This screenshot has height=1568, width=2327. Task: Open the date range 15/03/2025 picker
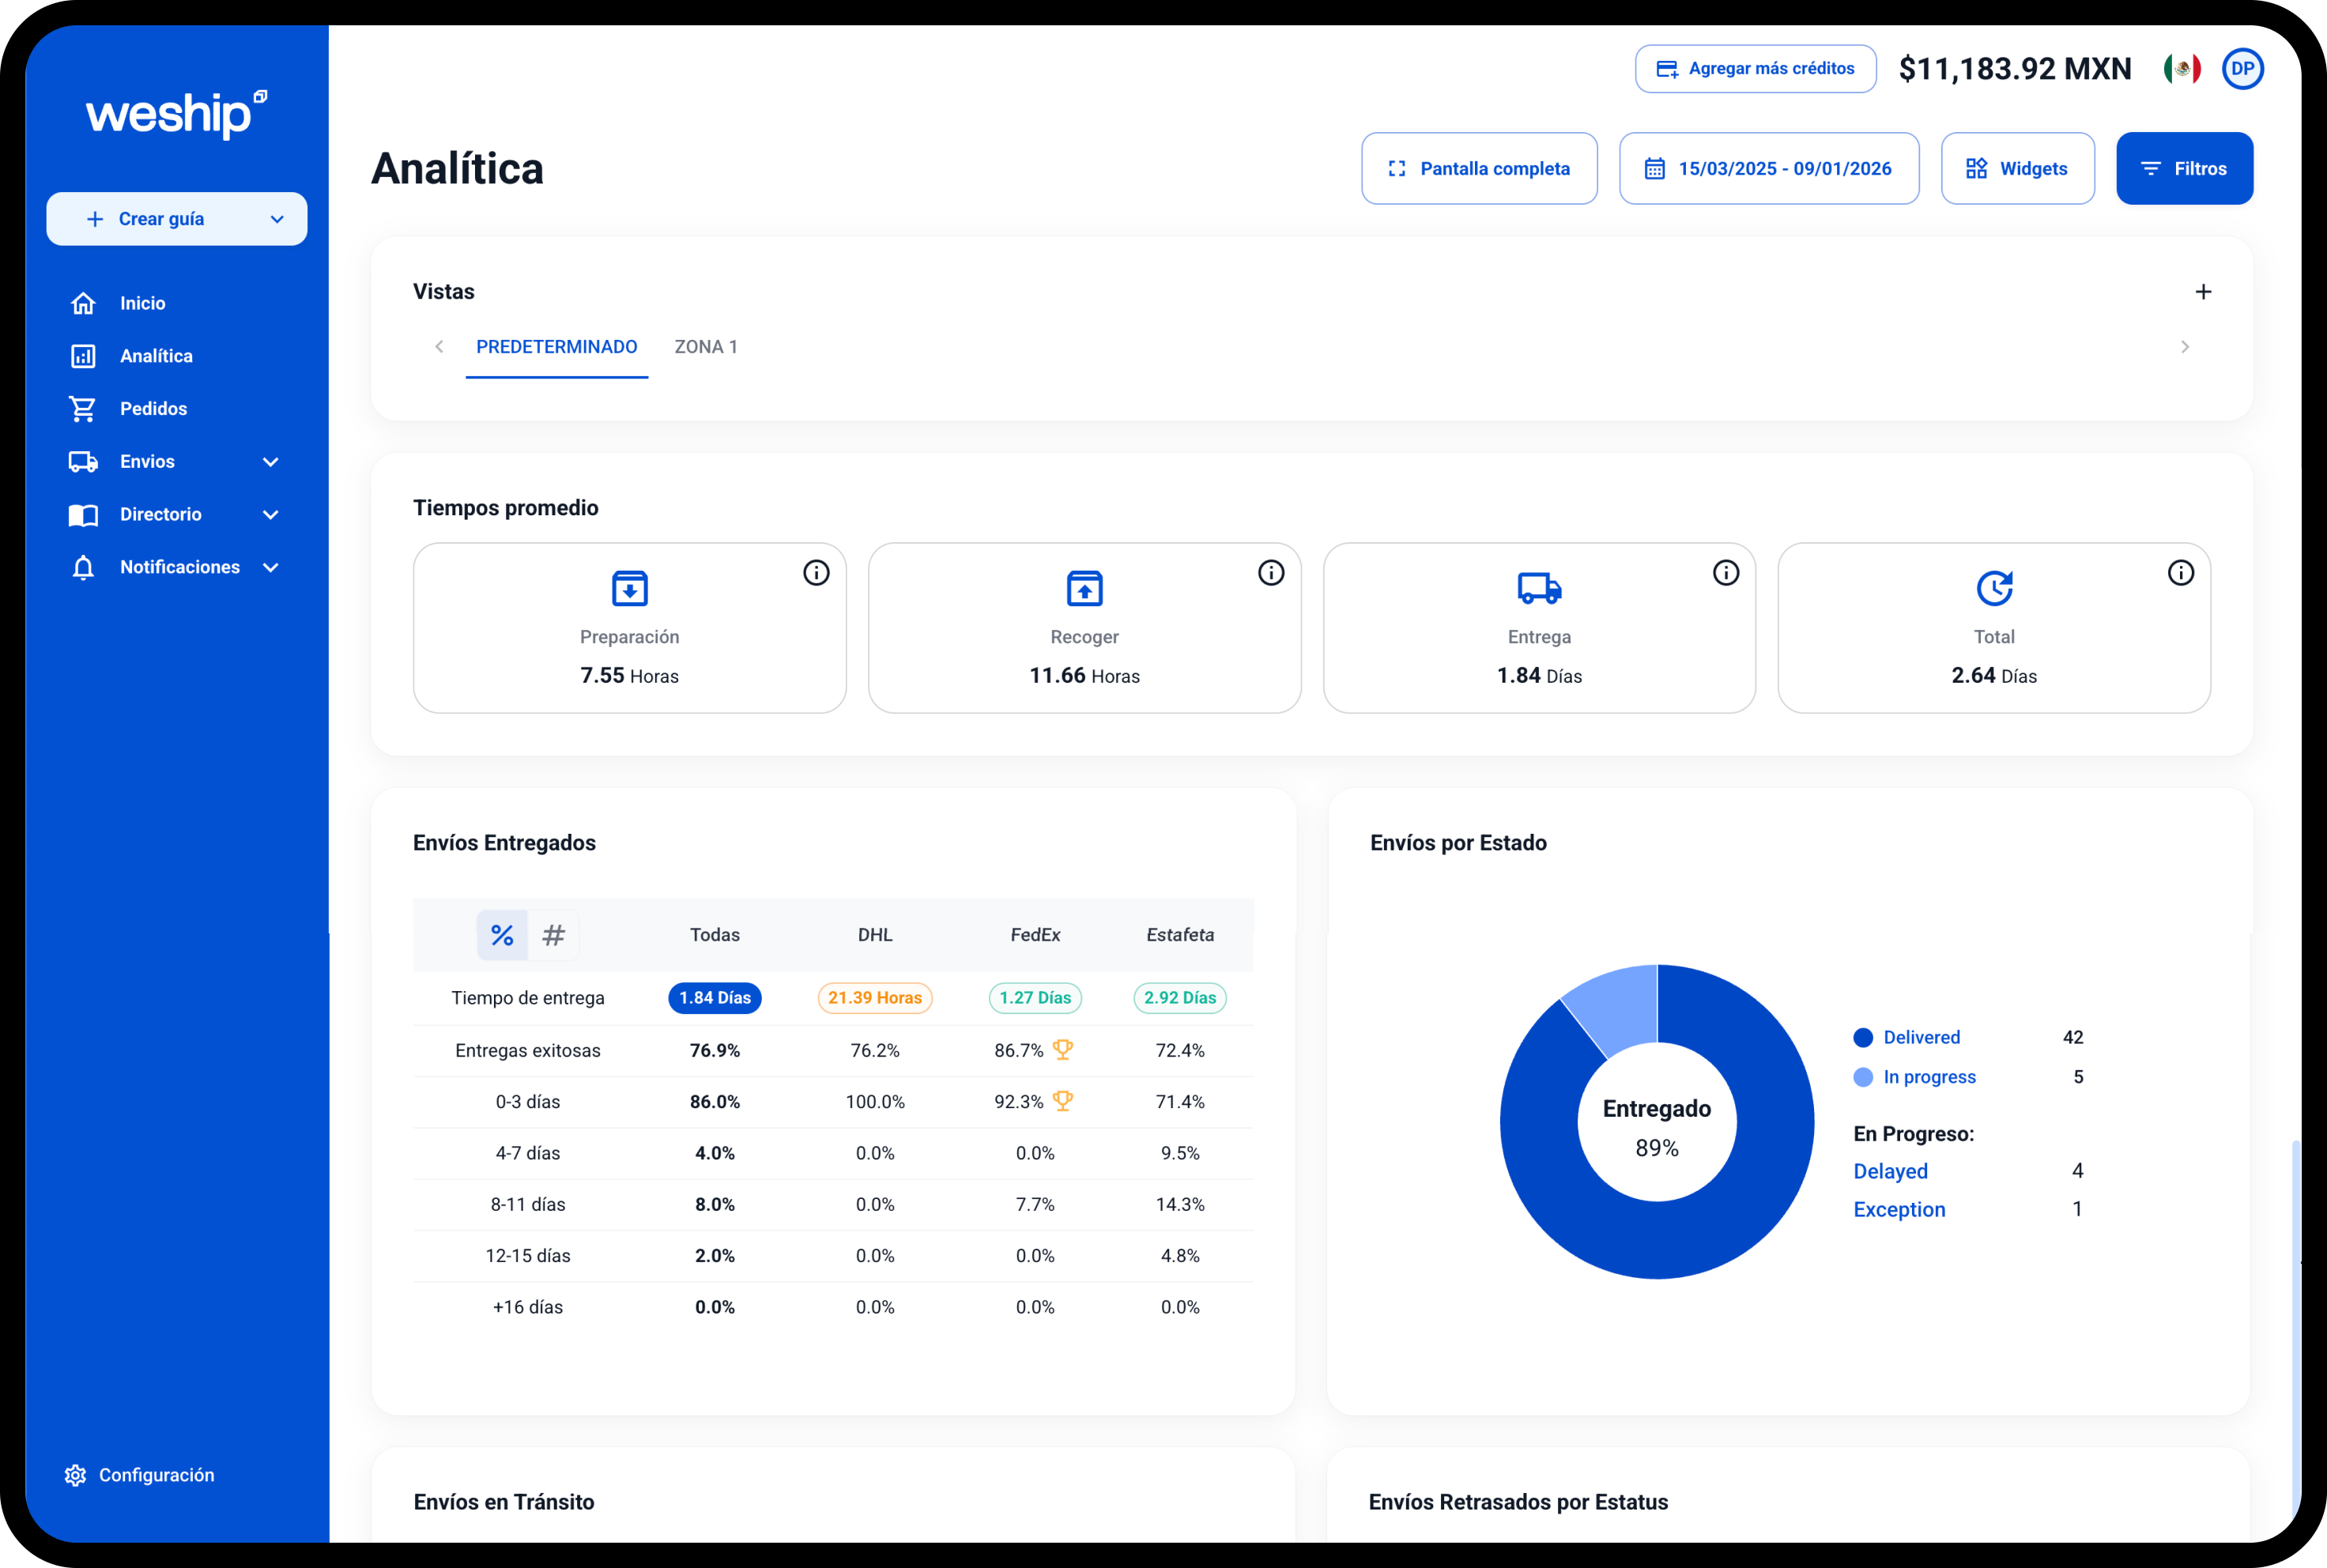pyautogui.click(x=1768, y=169)
